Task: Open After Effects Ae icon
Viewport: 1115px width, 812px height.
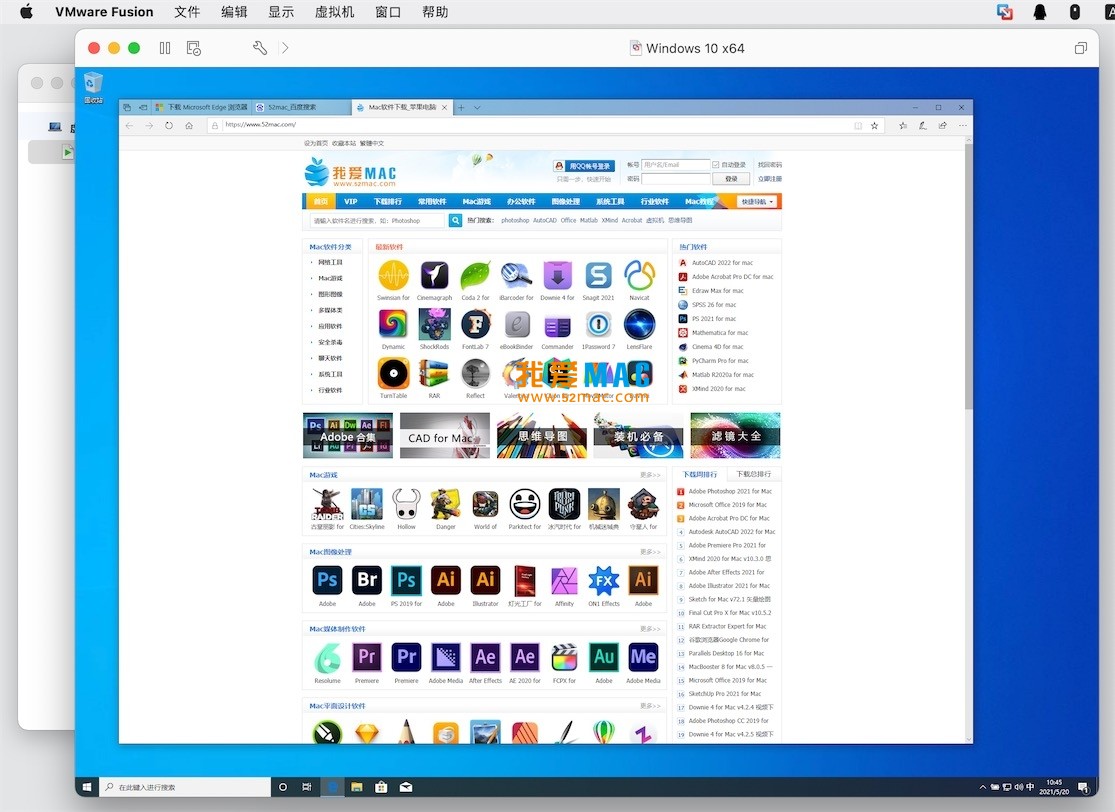Action: (x=486, y=658)
